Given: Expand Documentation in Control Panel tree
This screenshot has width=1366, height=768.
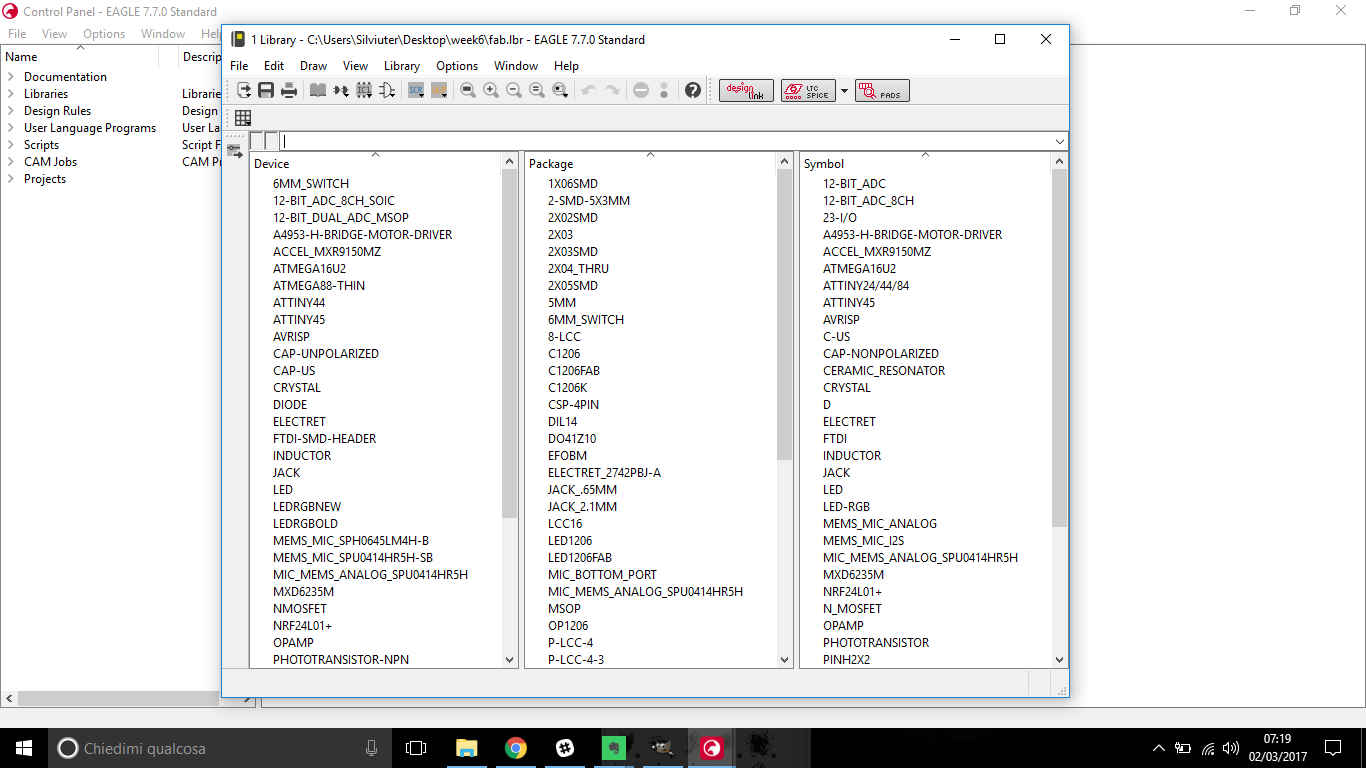Looking at the screenshot, I should [11, 77].
